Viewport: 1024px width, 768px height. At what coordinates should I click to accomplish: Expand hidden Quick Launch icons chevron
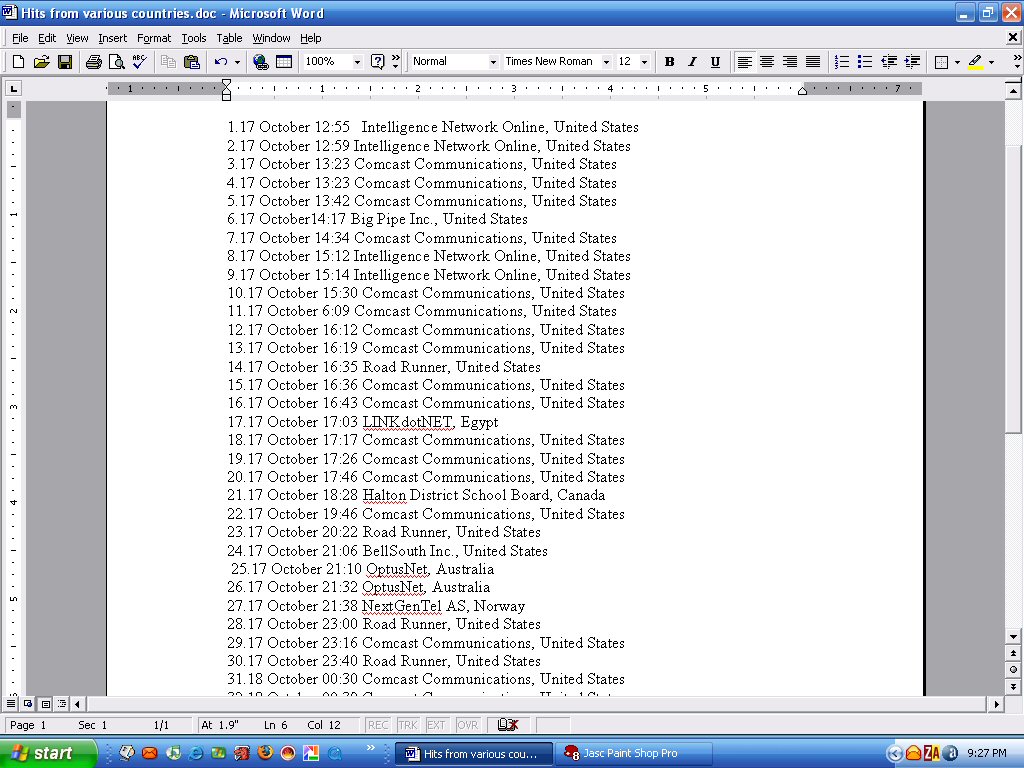pyautogui.click(x=370, y=748)
